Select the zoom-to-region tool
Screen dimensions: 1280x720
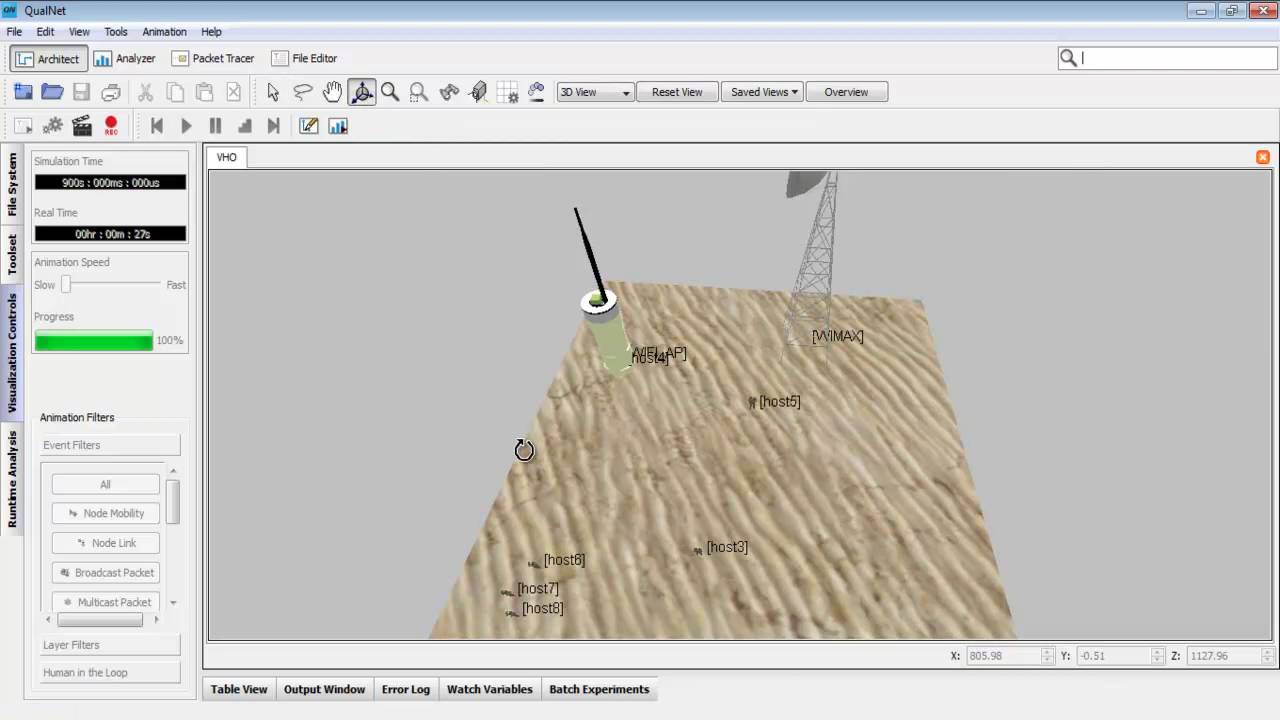(419, 92)
